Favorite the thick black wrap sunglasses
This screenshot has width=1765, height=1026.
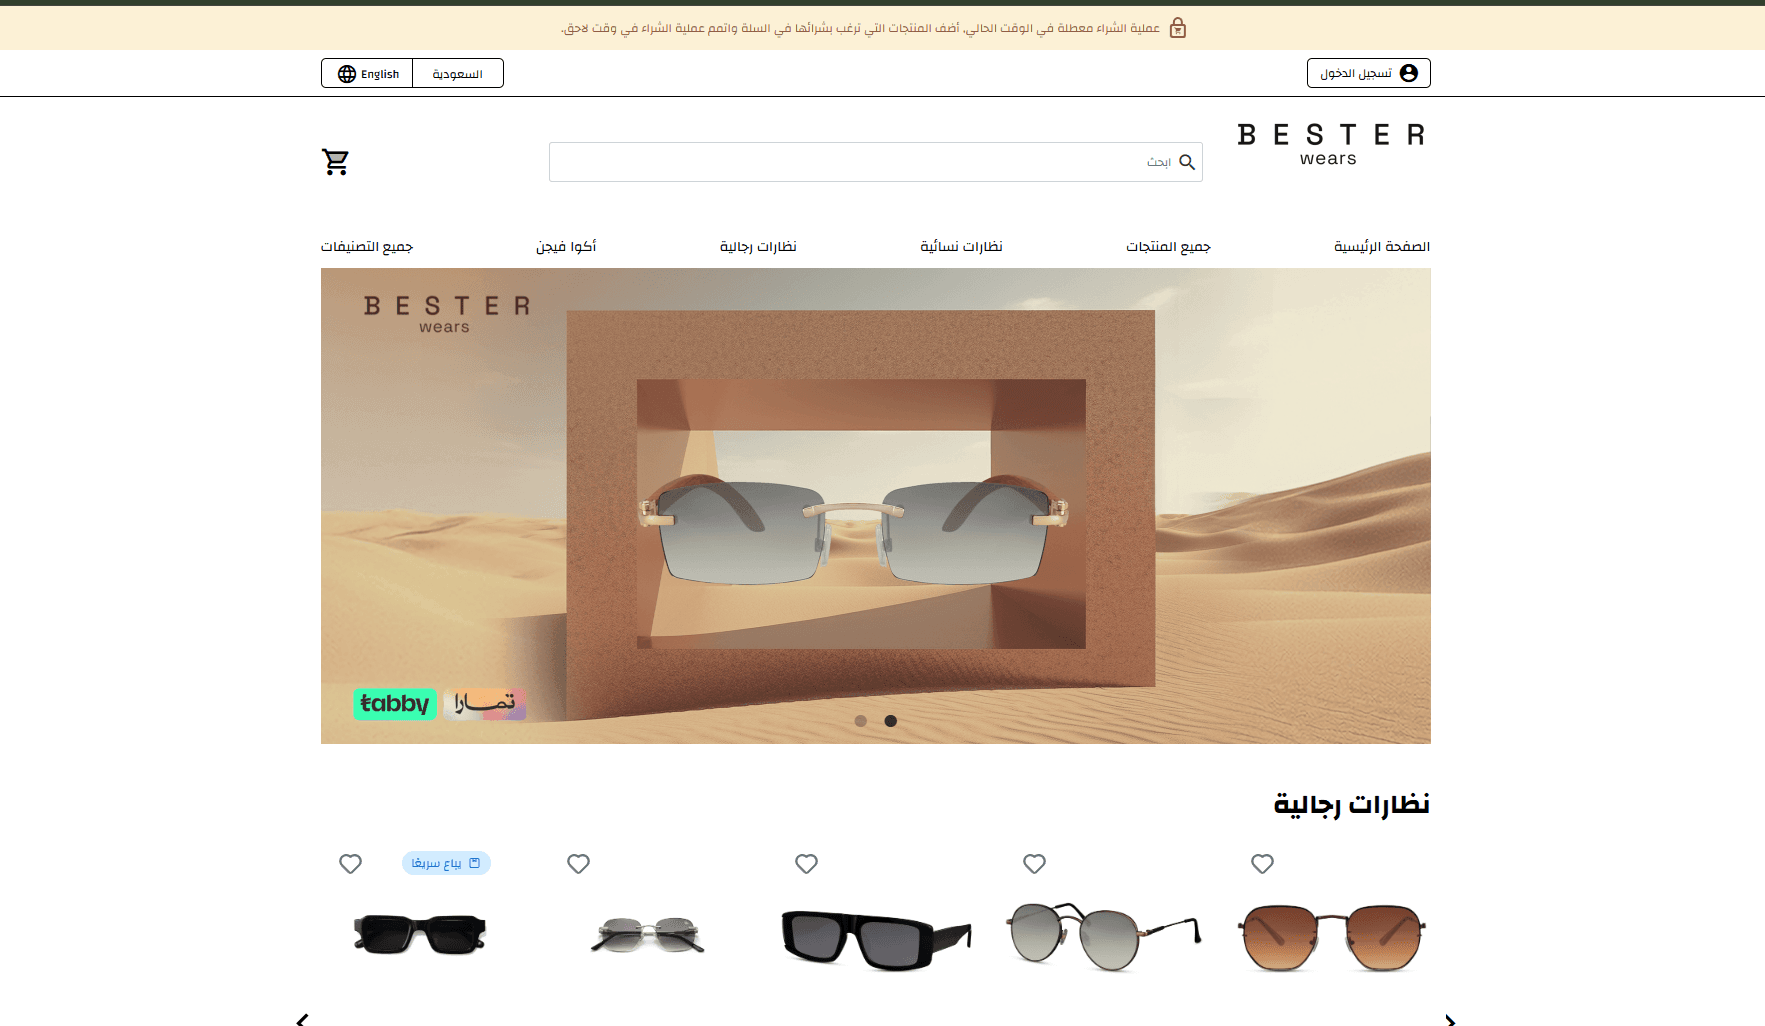tap(806, 864)
